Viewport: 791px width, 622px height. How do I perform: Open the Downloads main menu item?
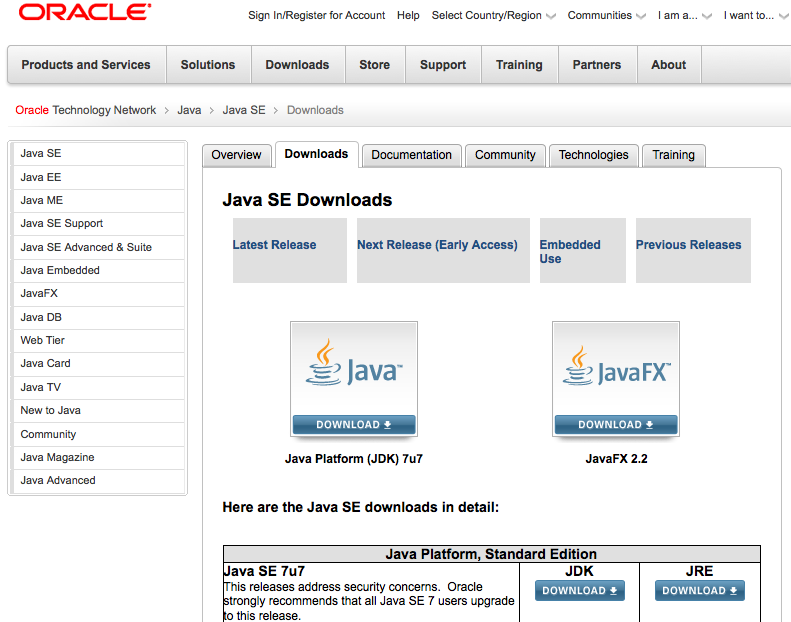point(297,65)
